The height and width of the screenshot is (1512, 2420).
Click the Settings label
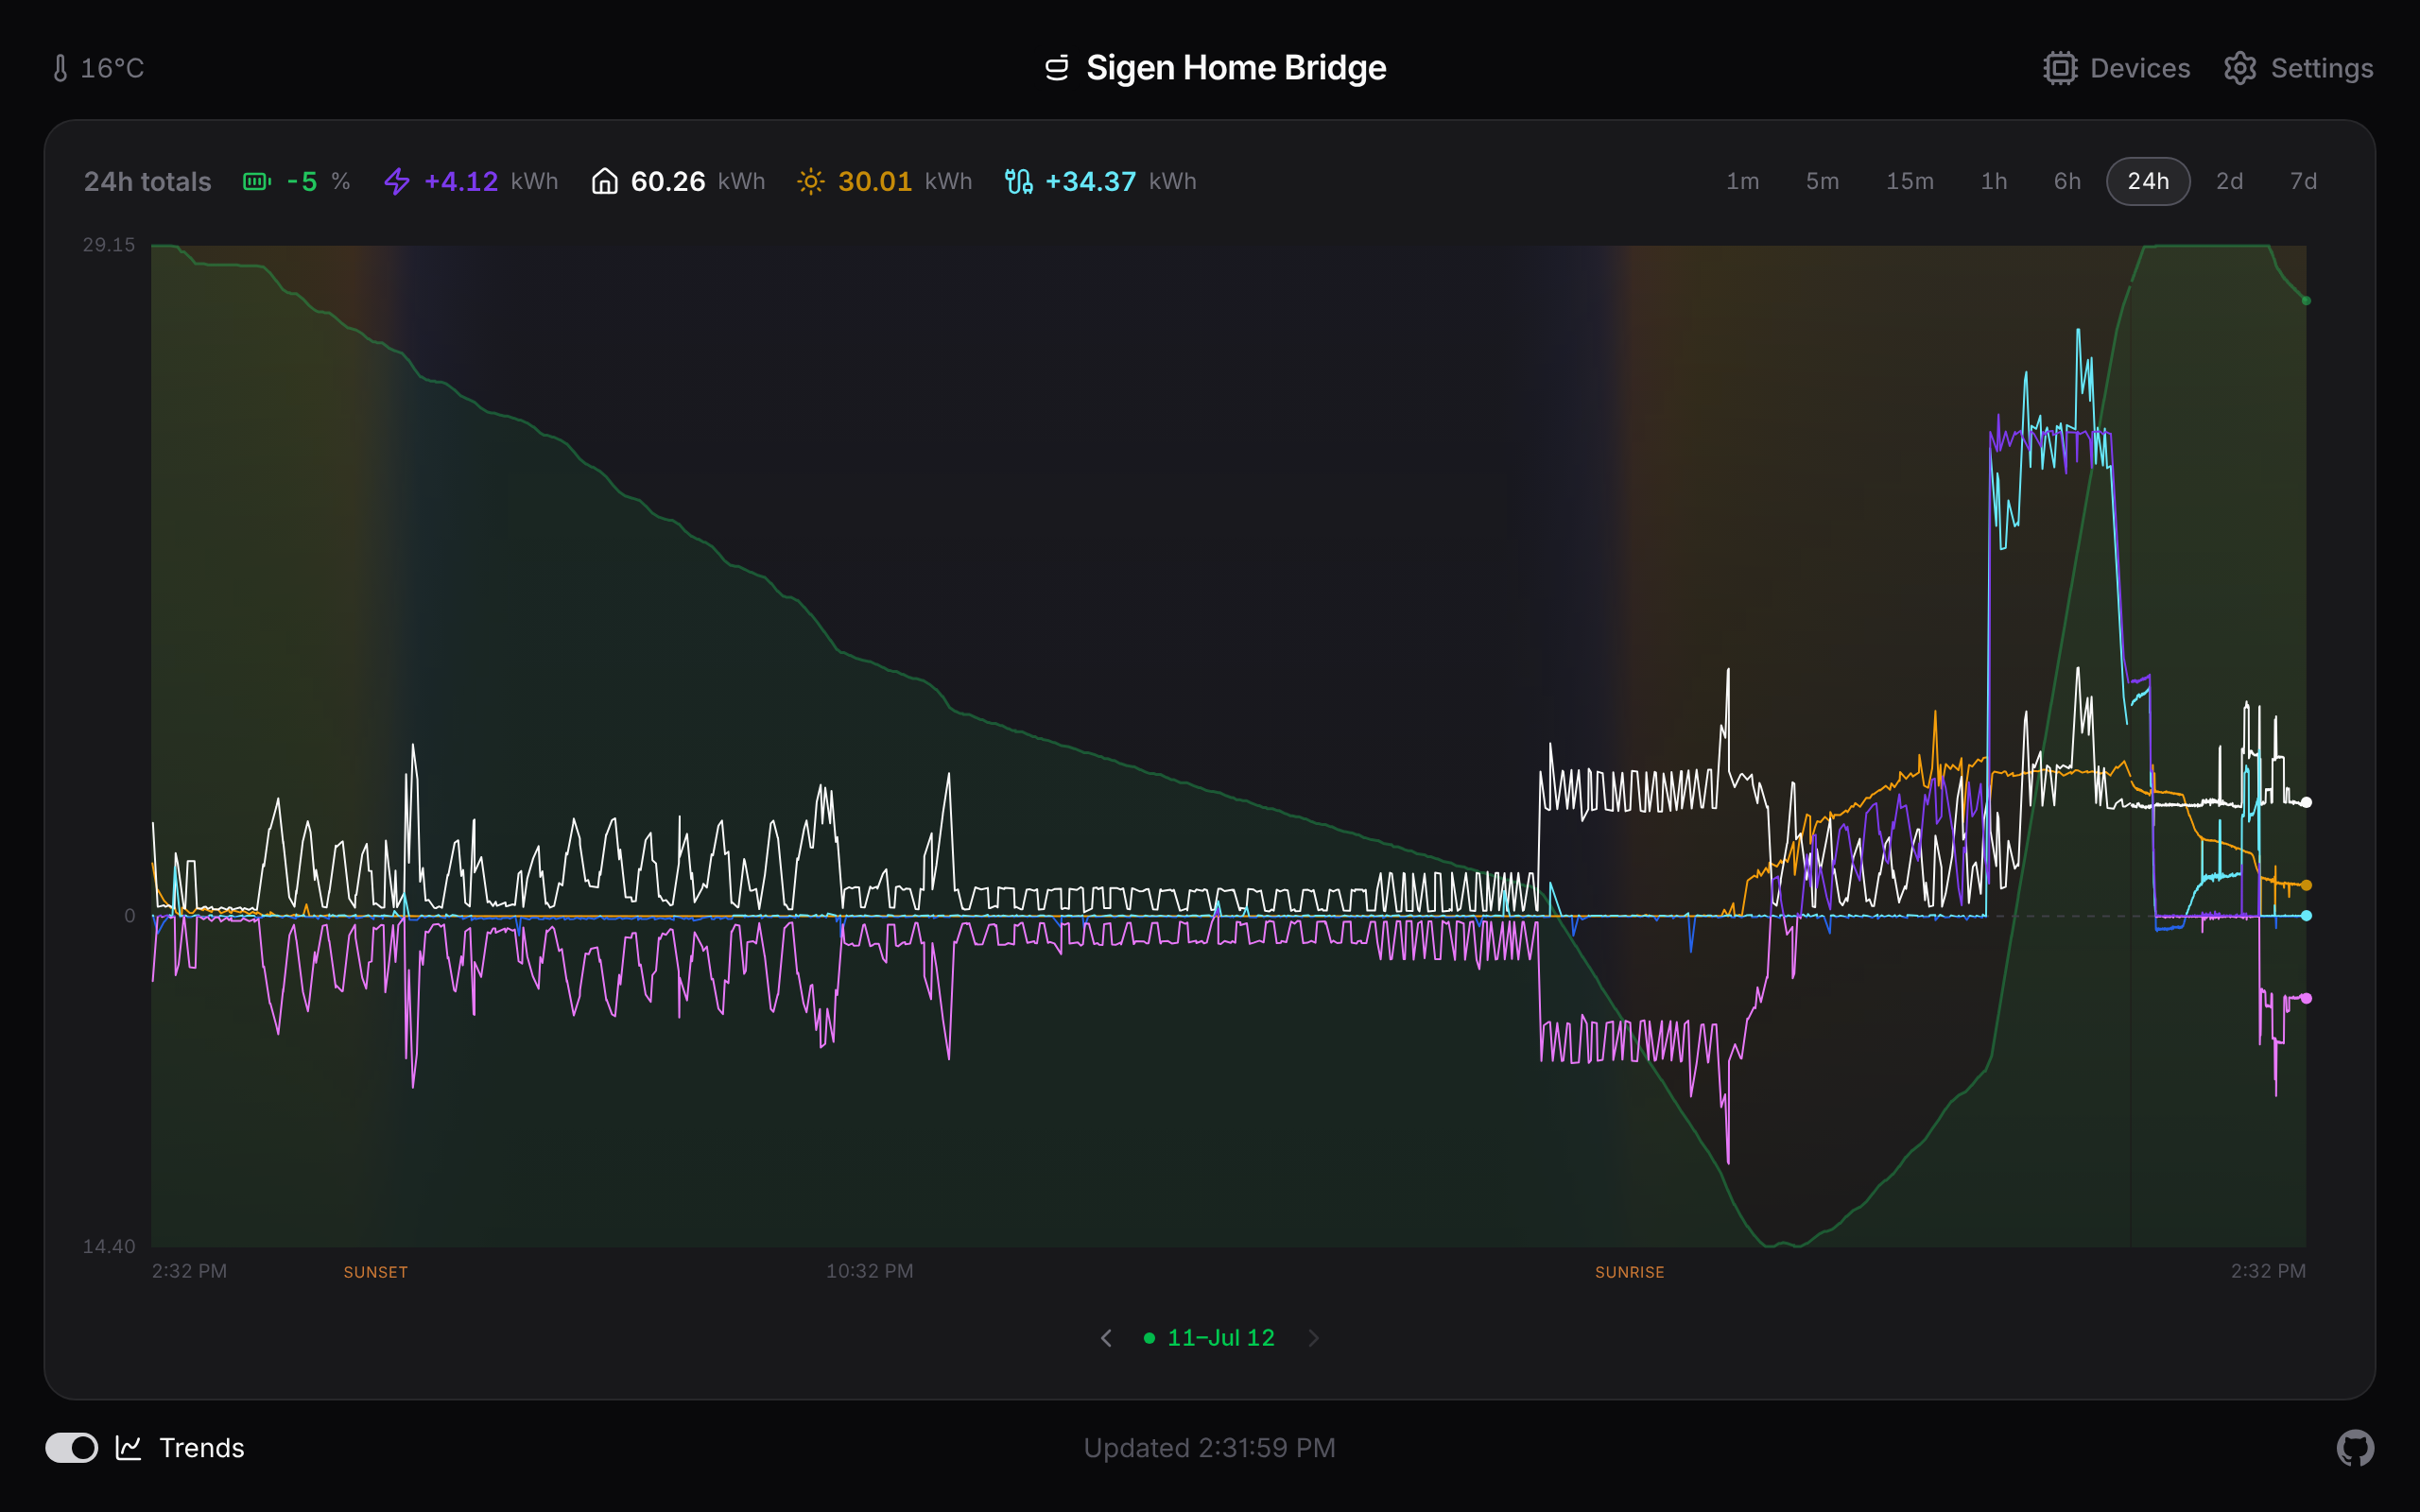(2322, 68)
